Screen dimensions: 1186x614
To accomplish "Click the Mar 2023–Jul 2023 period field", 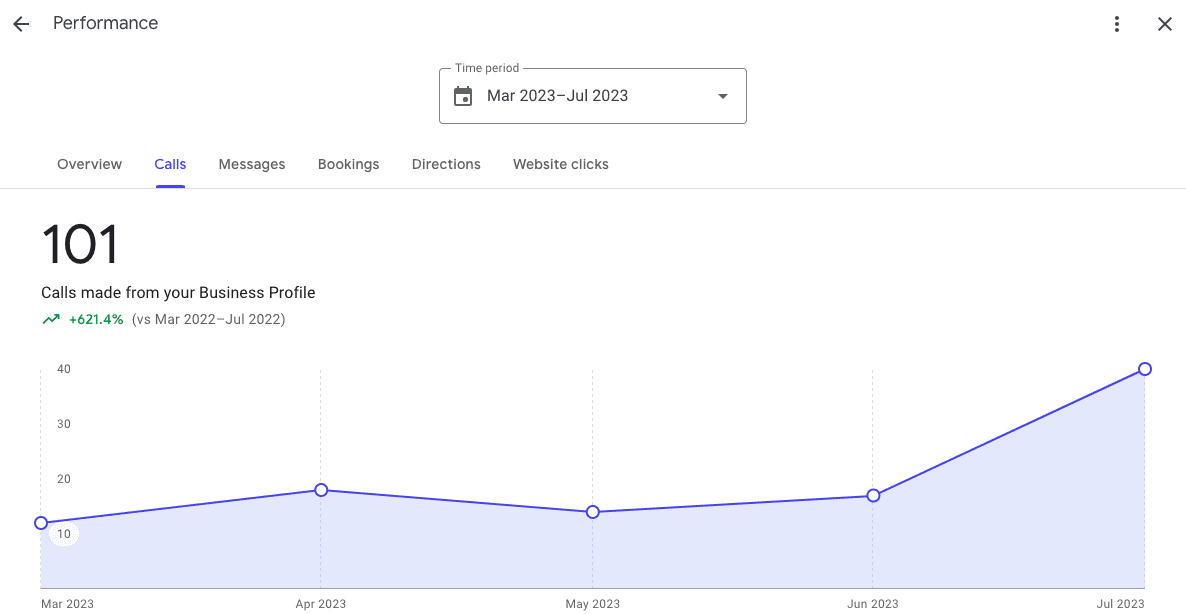I will coord(593,96).
